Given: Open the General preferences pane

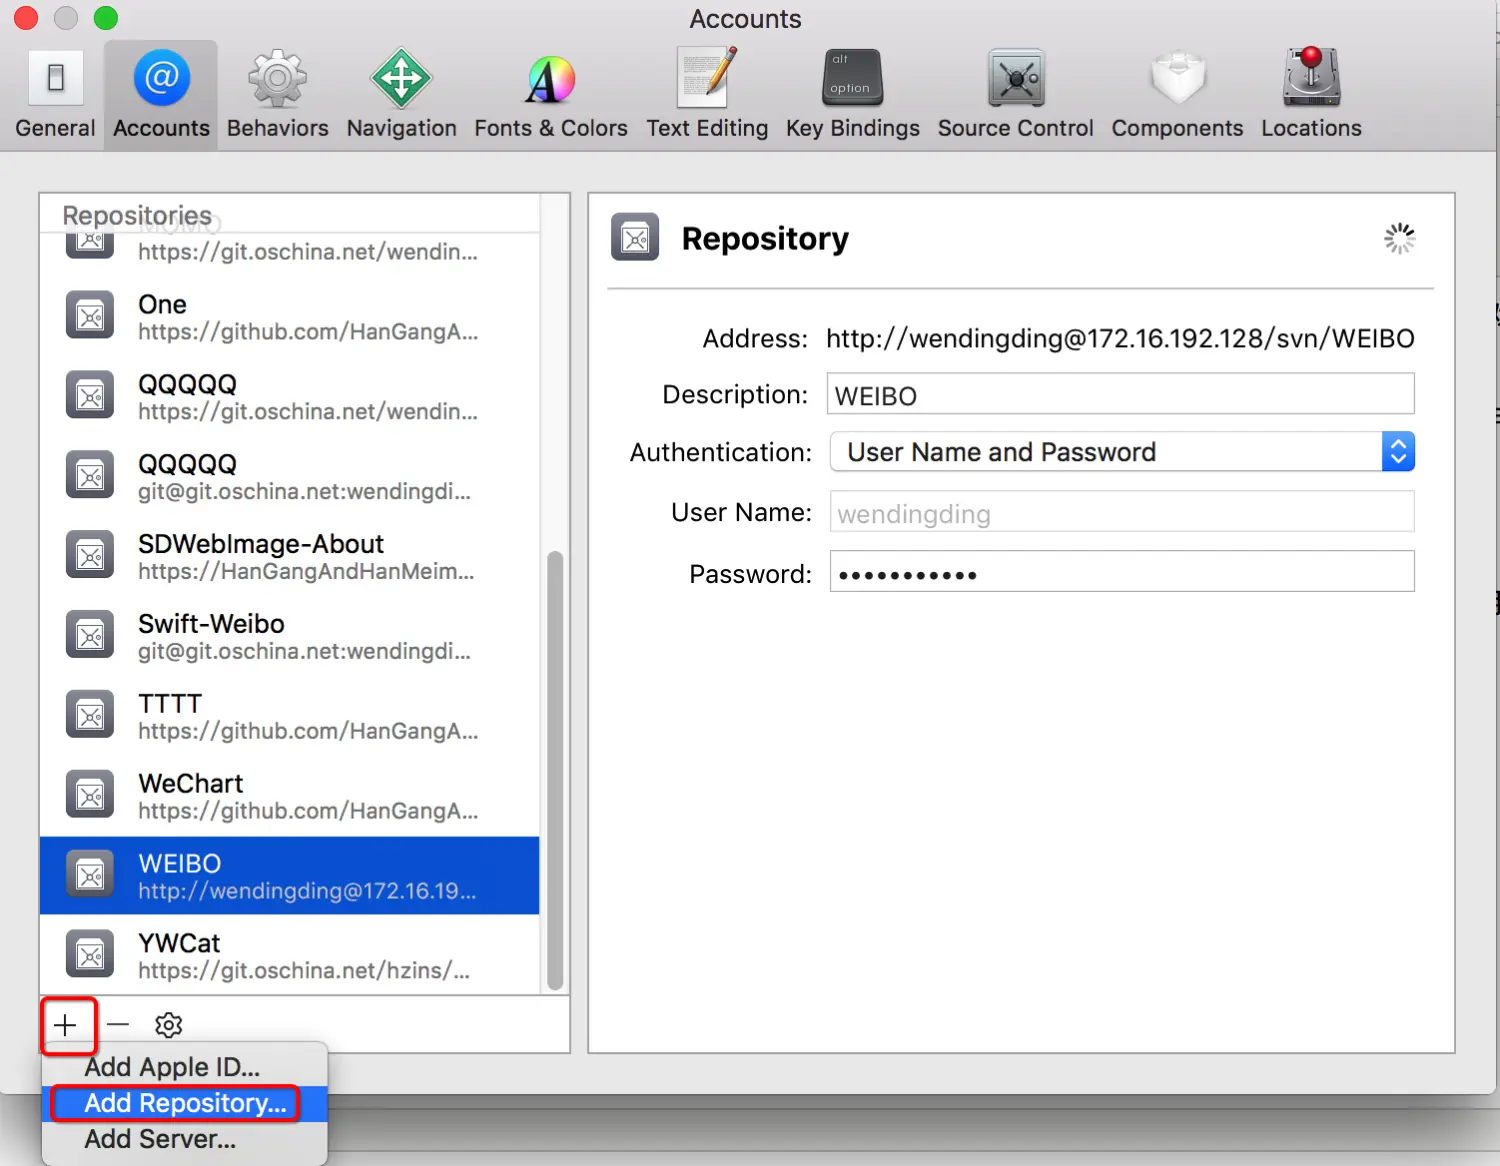Looking at the screenshot, I should [x=55, y=96].
